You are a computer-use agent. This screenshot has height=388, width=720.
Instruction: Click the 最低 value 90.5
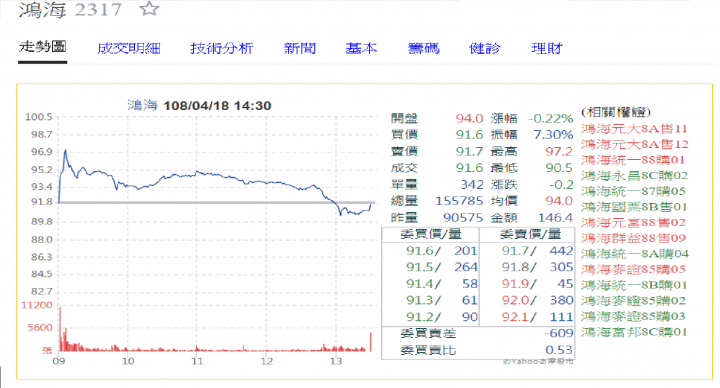coord(559,168)
